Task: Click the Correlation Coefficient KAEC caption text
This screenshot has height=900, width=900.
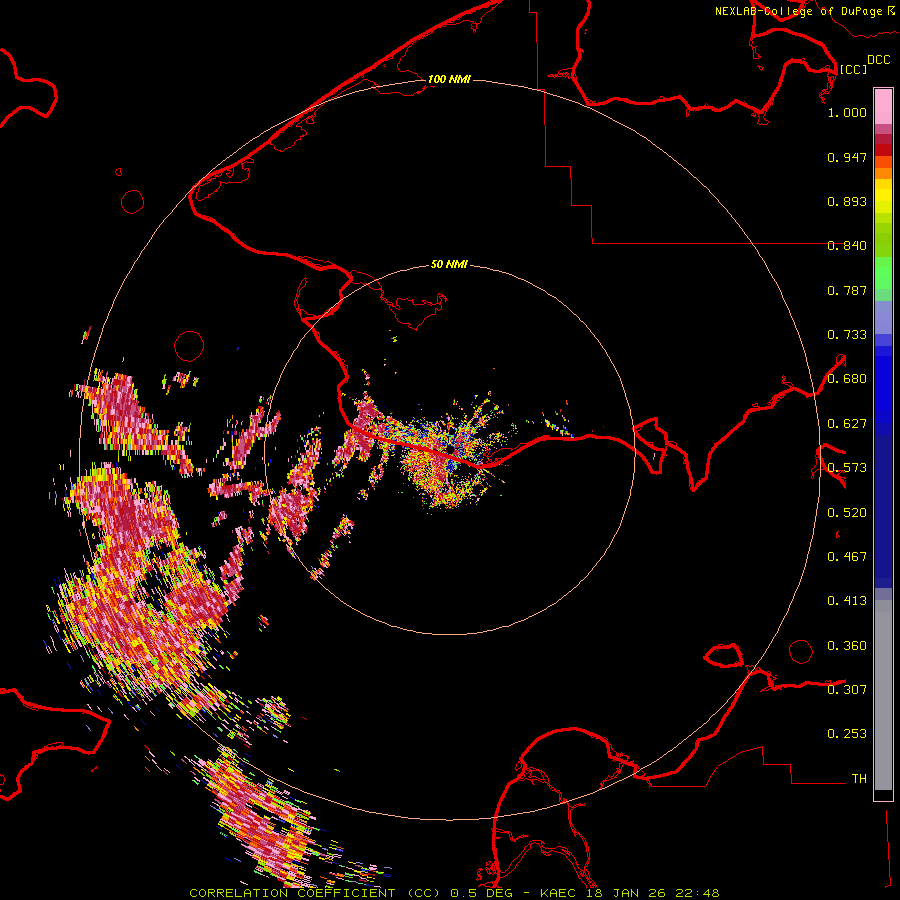Action: [454, 893]
